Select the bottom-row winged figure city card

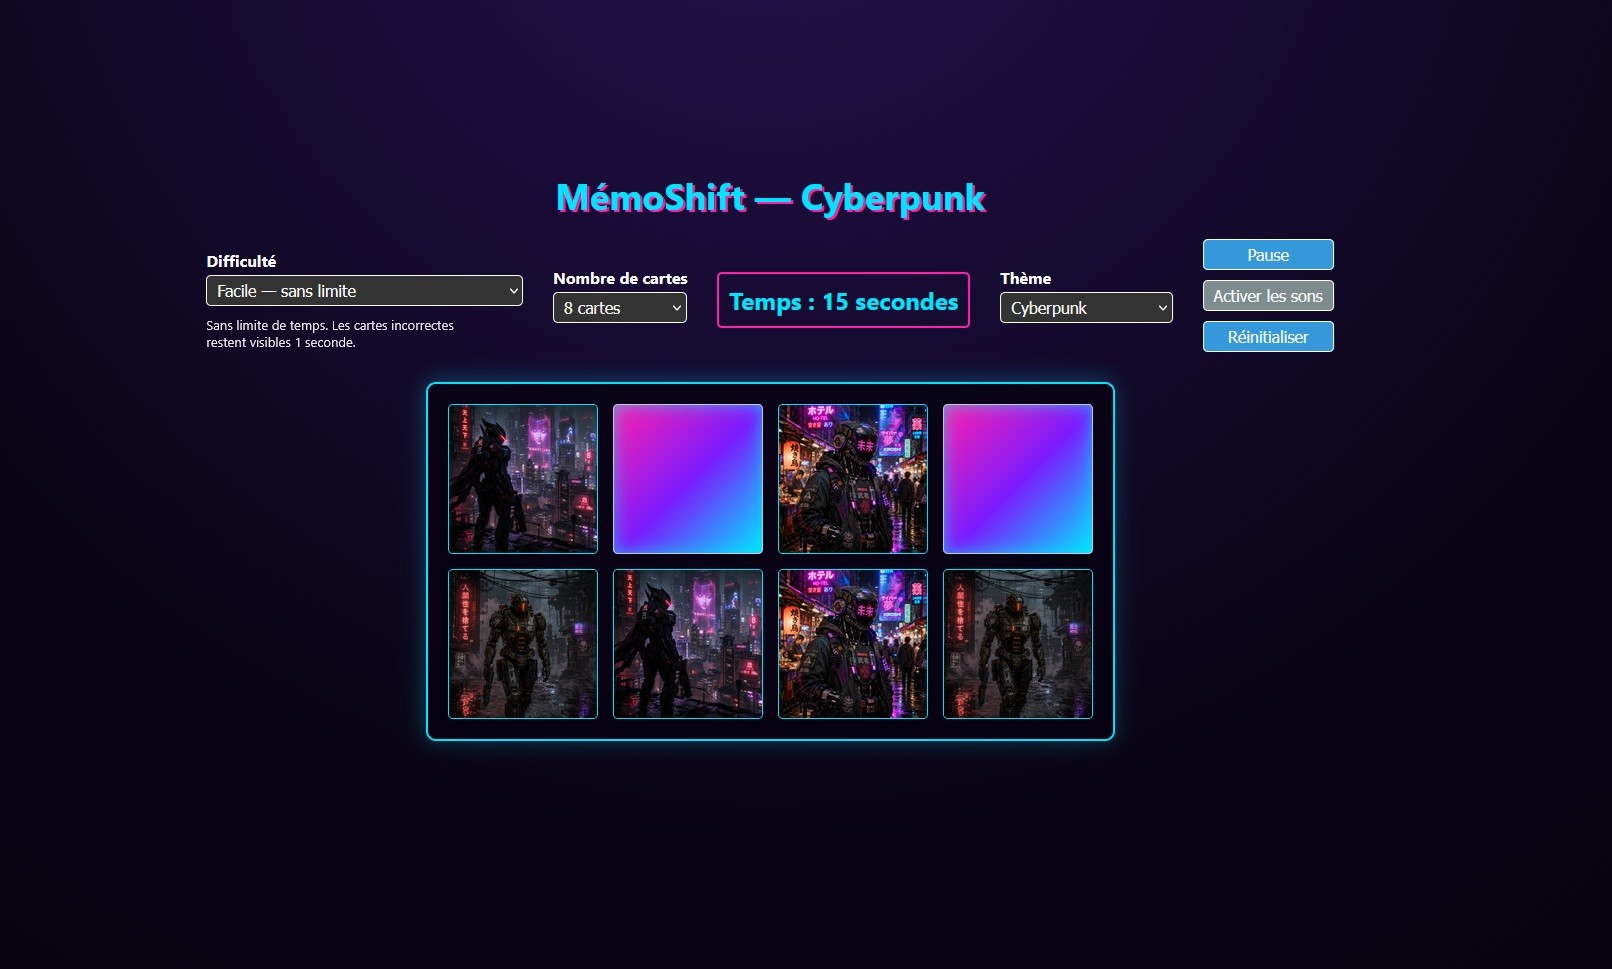688,644
